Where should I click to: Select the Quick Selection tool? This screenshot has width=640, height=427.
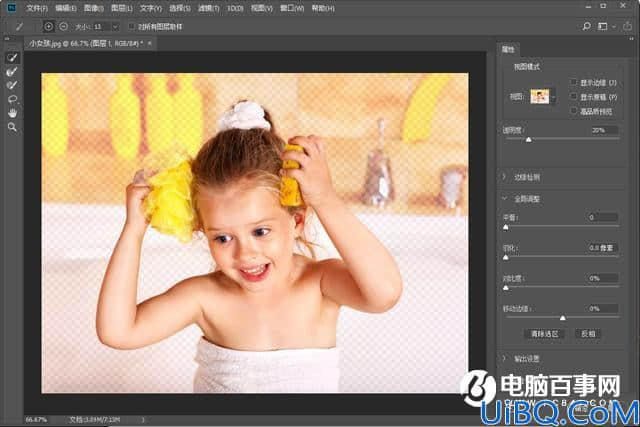pos(12,58)
